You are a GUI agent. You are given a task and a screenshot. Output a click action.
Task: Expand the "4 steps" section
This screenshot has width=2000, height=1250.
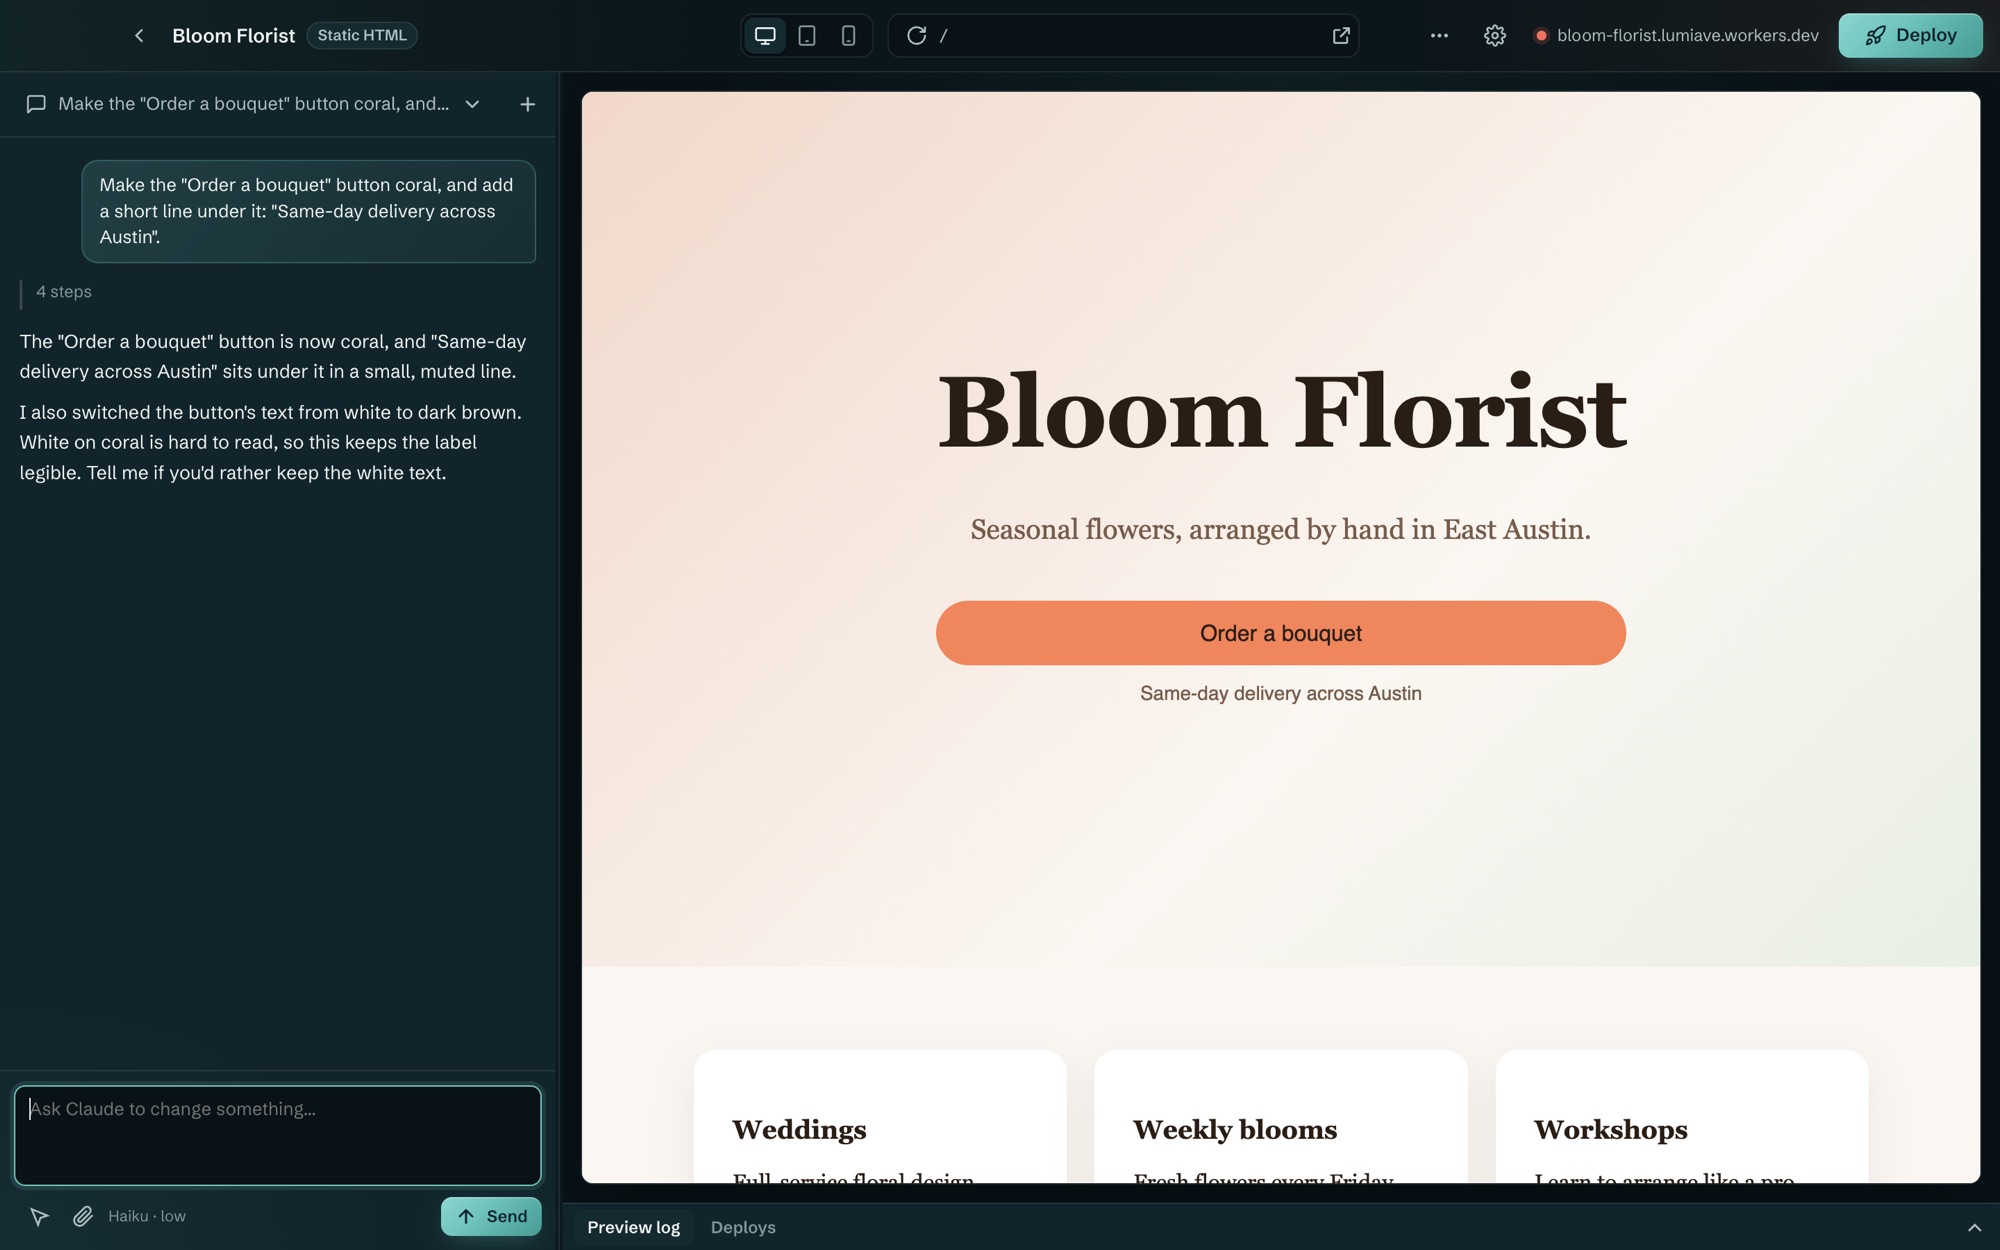(64, 292)
